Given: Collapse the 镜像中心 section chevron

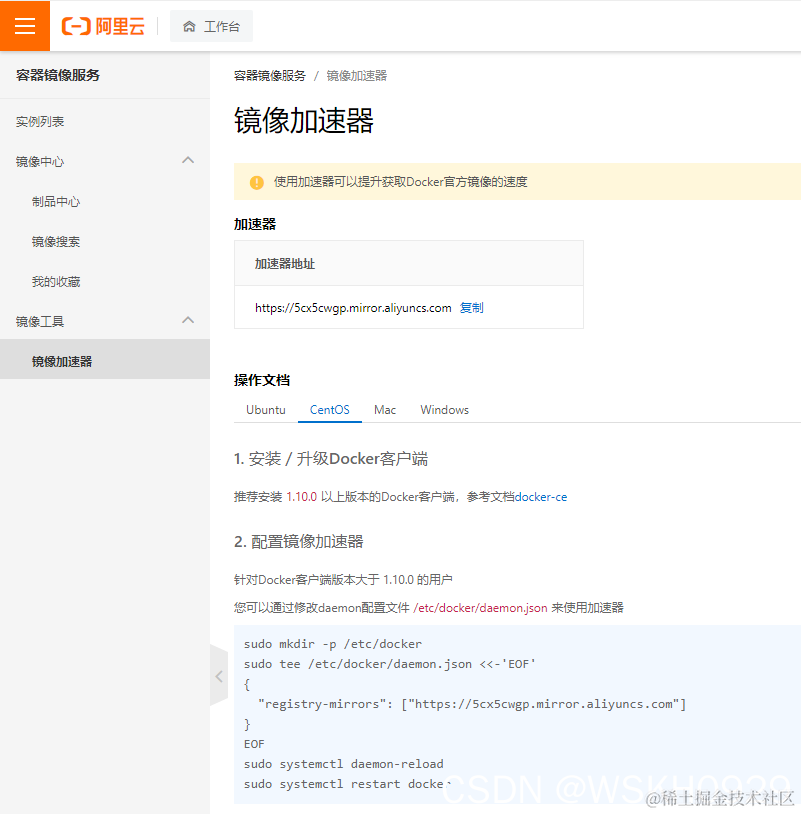Looking at the screenshot, I should [188, 160].
